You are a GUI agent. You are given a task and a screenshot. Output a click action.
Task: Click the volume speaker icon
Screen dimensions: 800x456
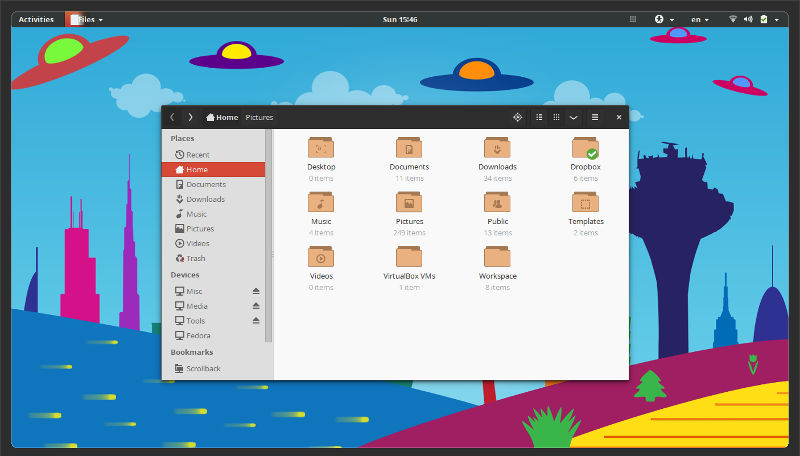[748, 19]
